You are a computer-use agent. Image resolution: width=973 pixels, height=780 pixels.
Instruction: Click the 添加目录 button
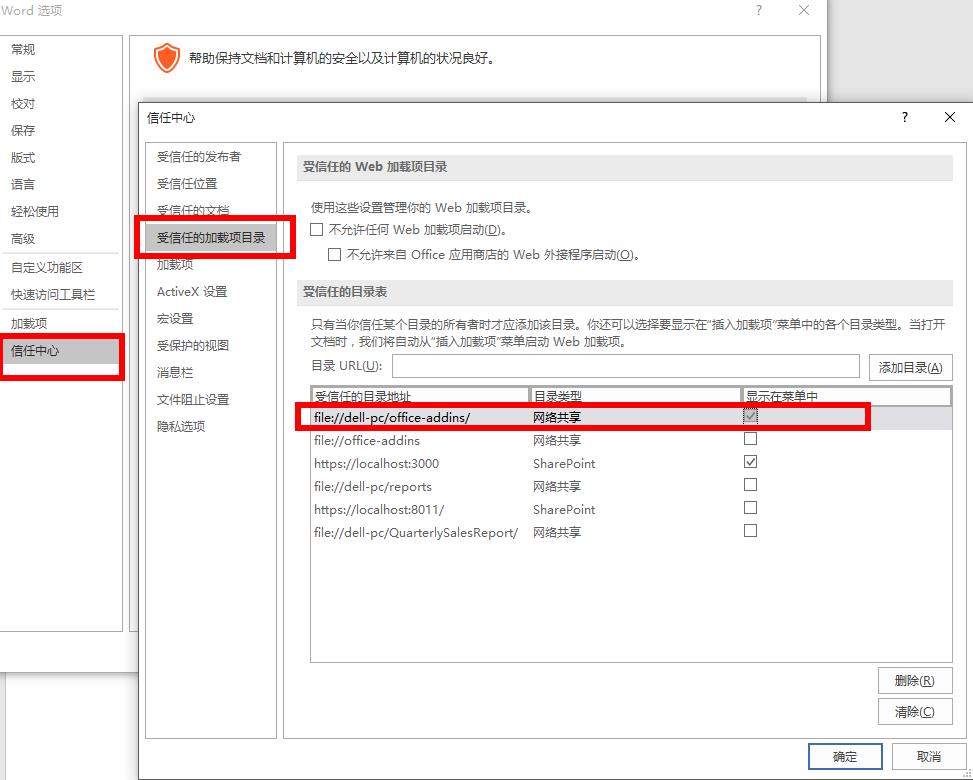tap(909, 367)
